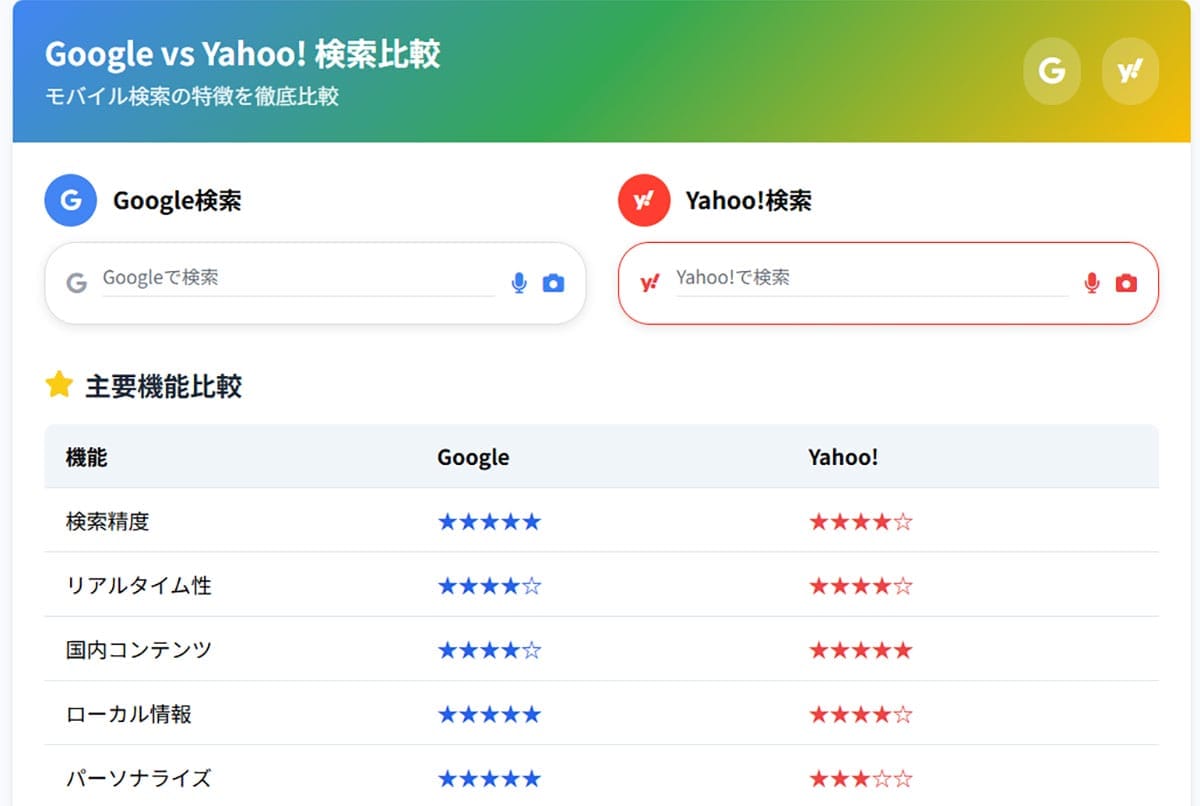Screen dimensions: 1200x806
Task: Select the パーソナライズ row label
Action: tap(139, 778)
